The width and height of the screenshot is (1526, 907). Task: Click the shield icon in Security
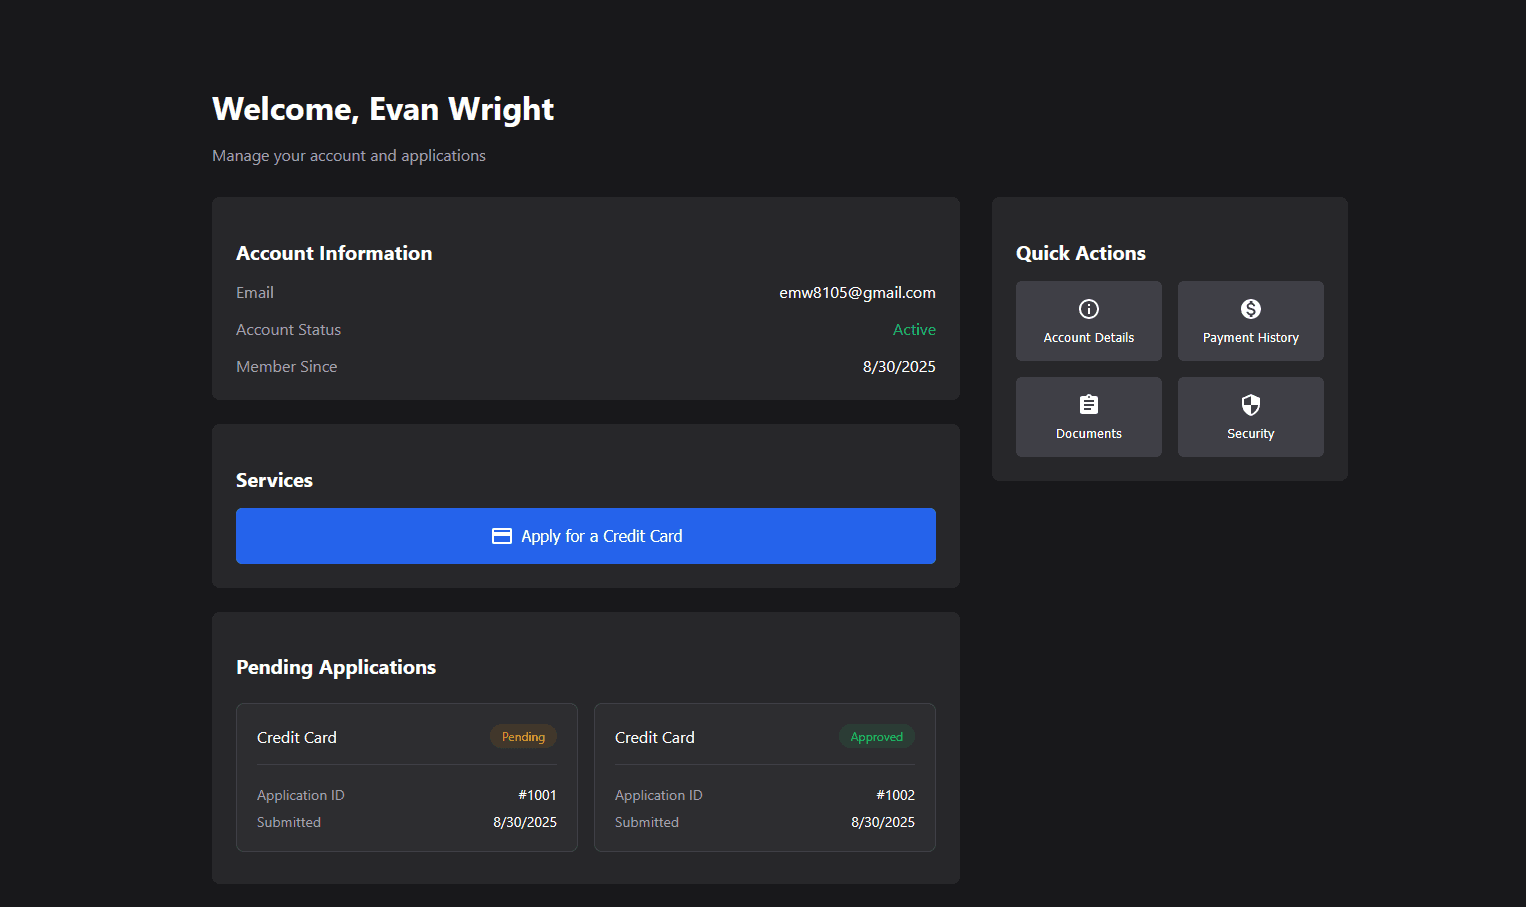(1251, 405)
